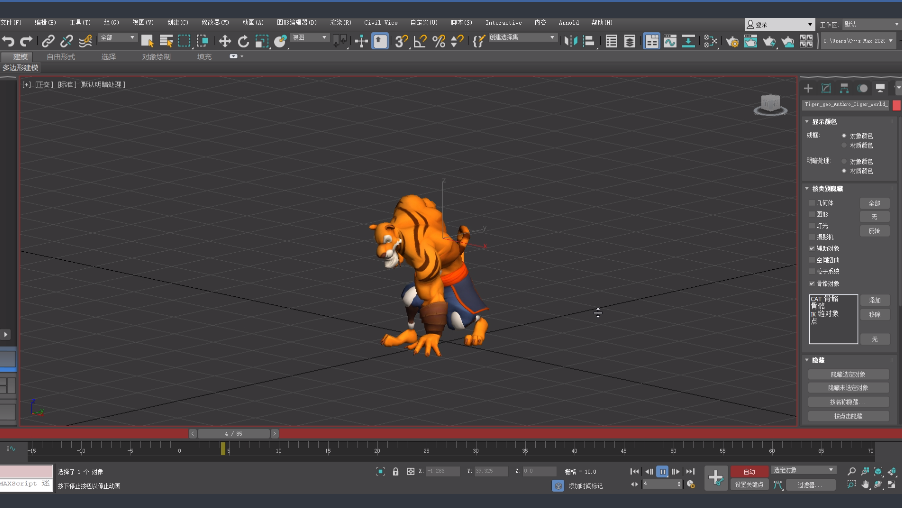The width and height of the screenshot is (902, 508).
Task: Select the Scale tool icon
Action: [x=262, y=41]
